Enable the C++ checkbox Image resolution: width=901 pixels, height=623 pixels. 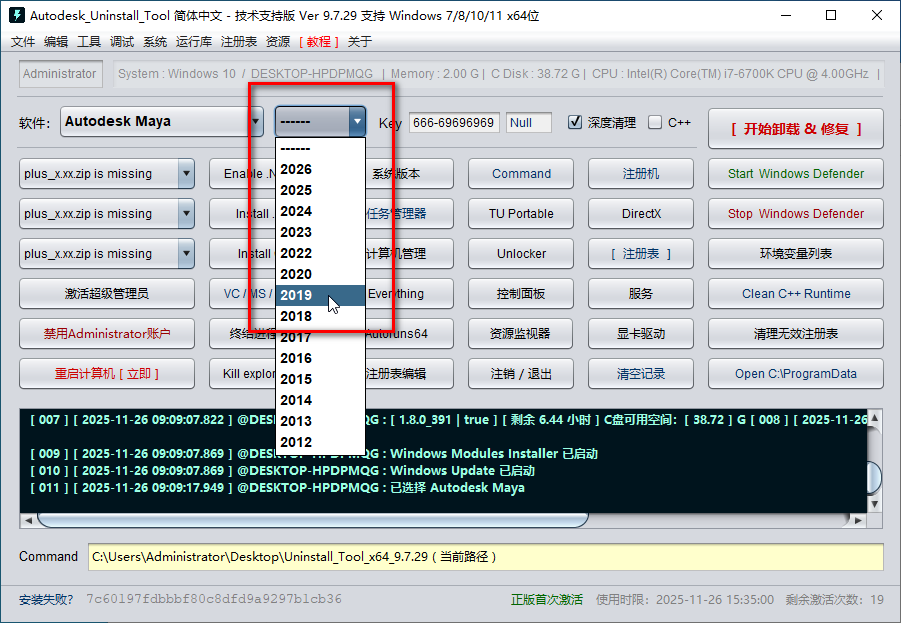654,122
